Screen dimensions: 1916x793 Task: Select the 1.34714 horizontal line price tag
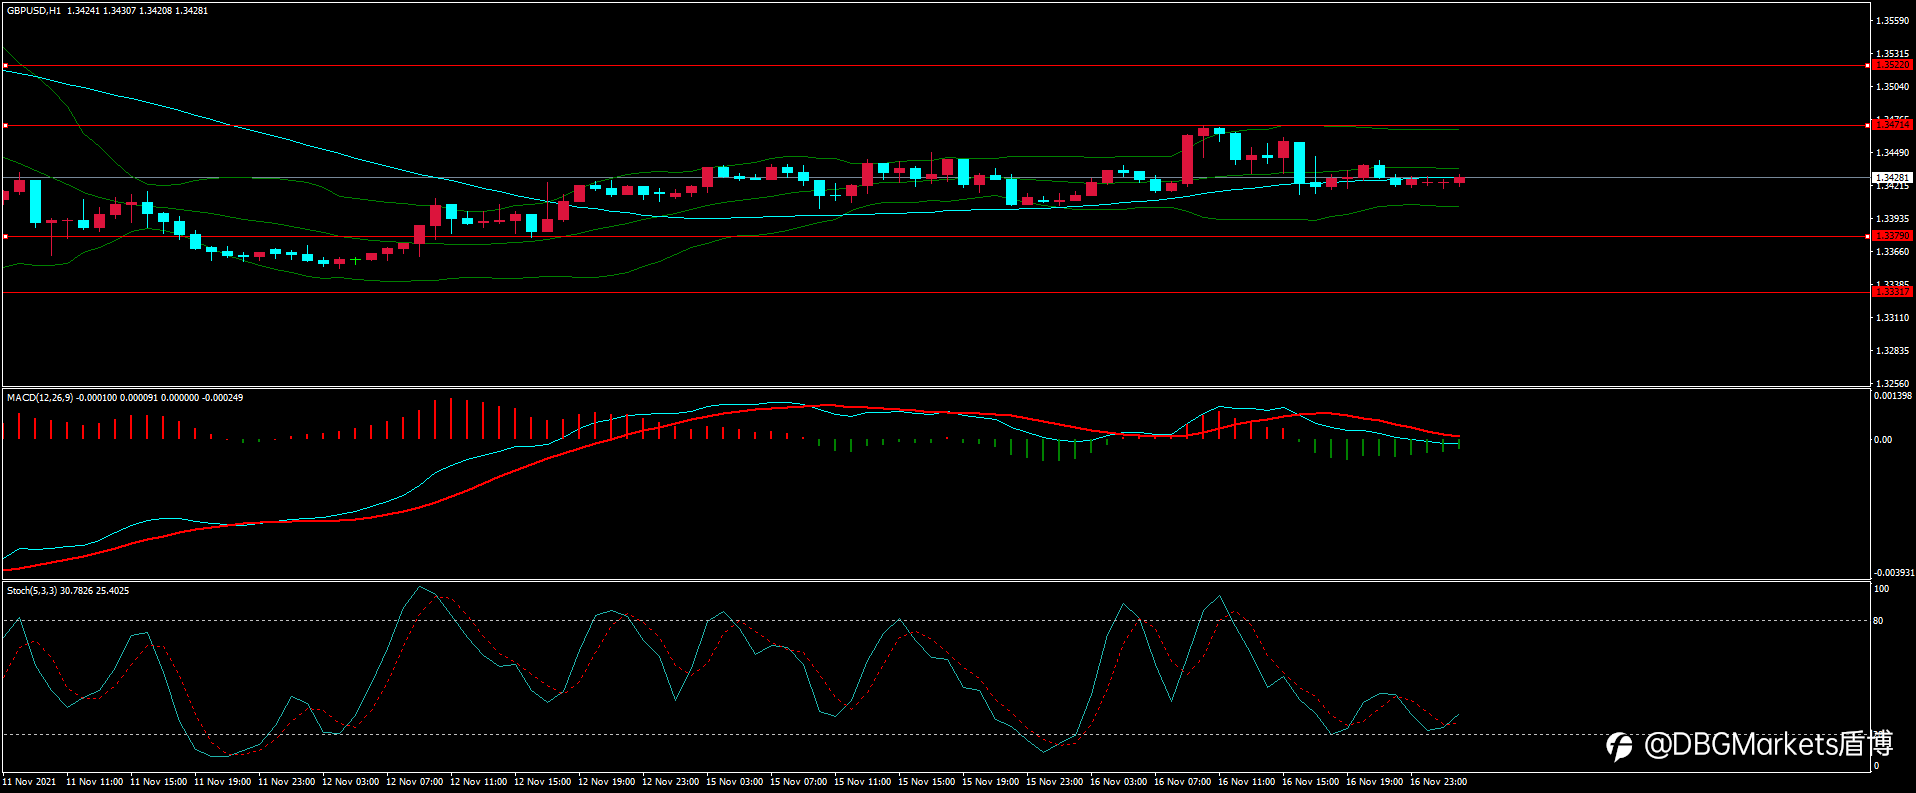click(1892, 125)
